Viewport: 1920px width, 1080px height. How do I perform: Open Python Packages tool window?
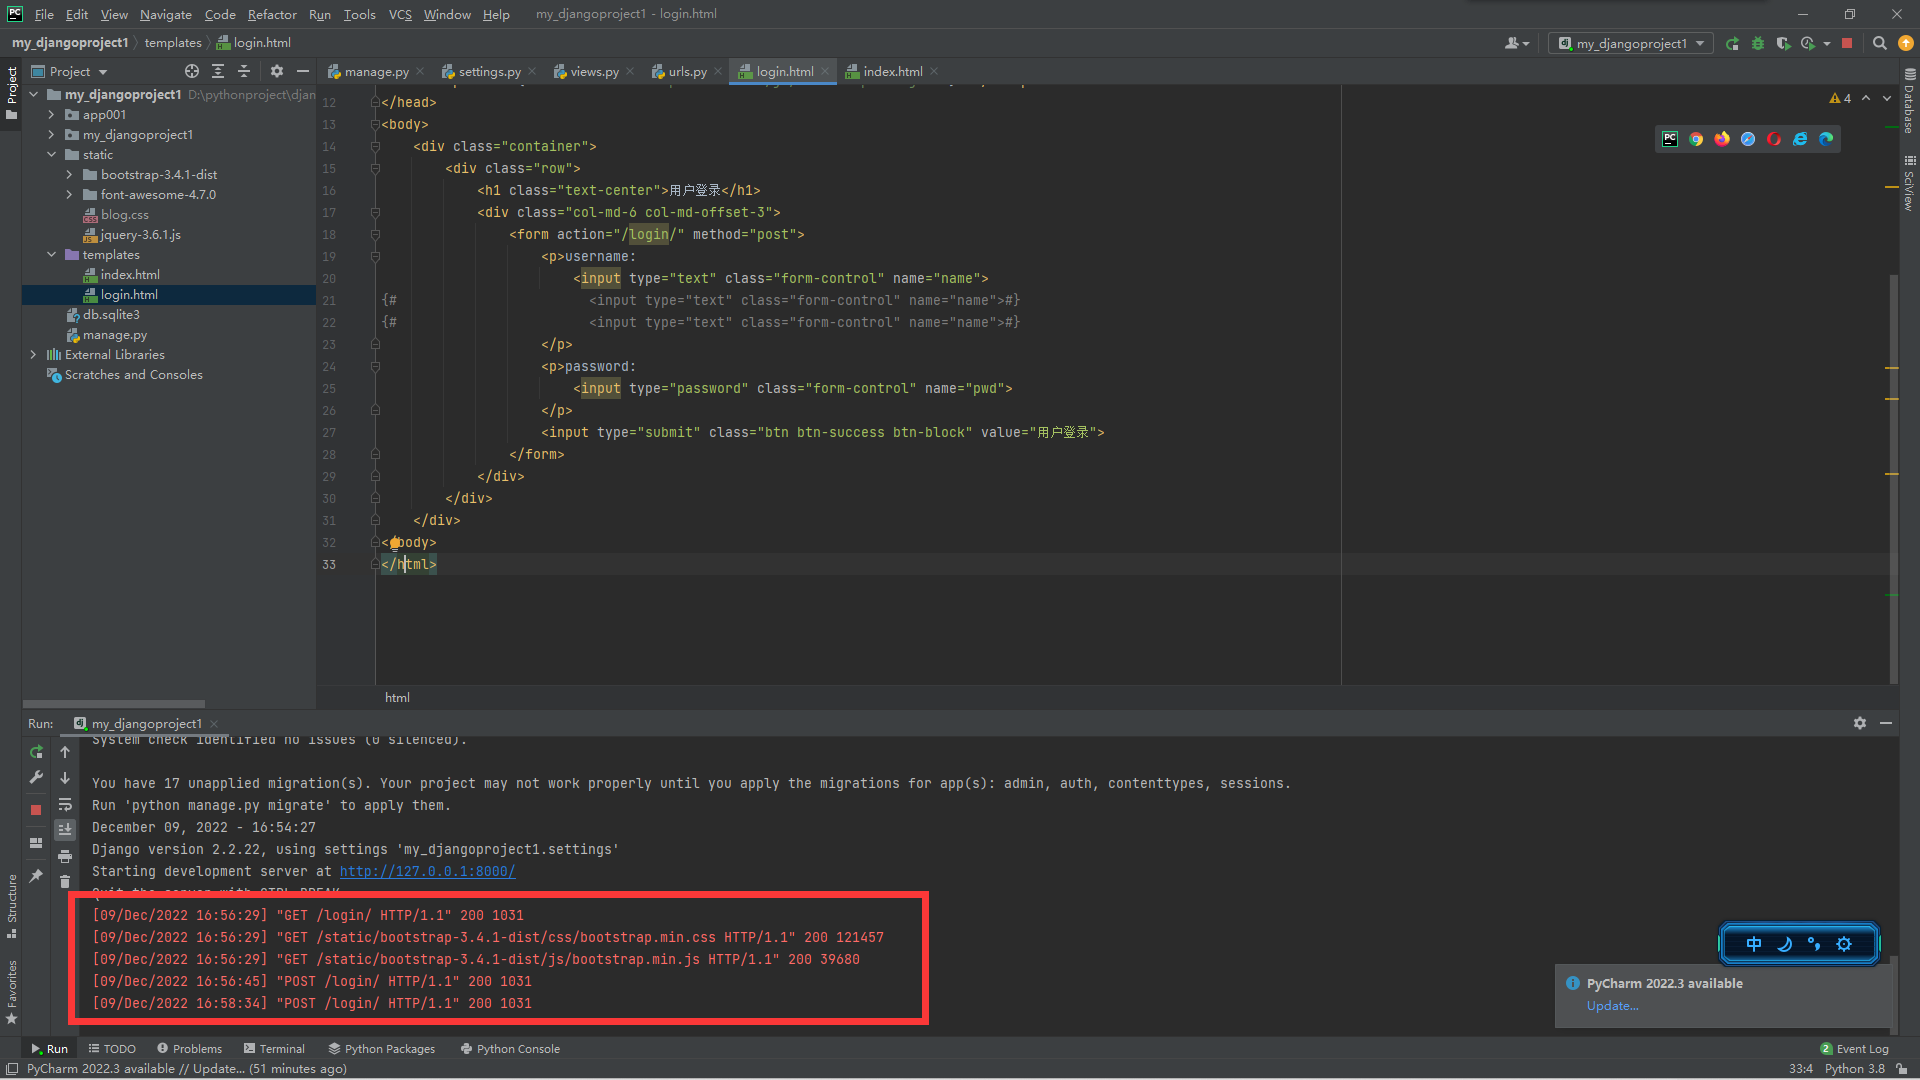coord(382,1049)
